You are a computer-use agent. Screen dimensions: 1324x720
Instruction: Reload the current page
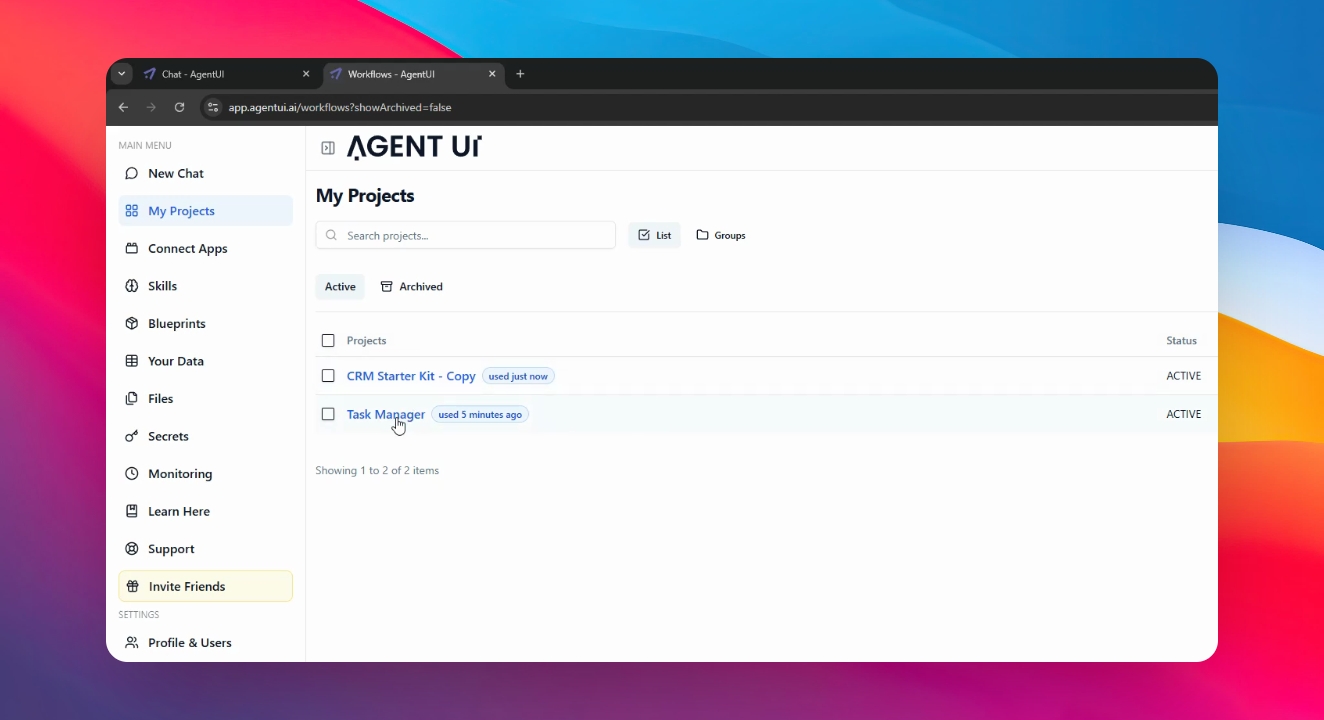[179, 107]
